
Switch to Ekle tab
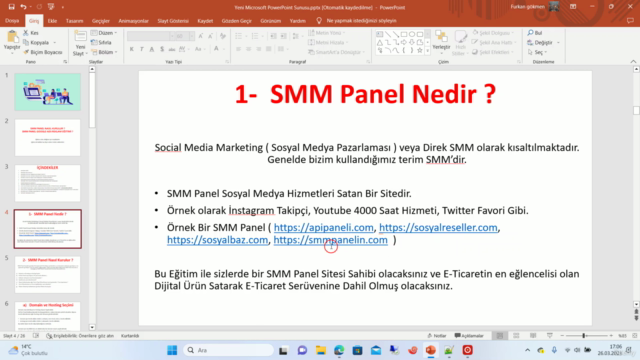(x=52, y=21)
